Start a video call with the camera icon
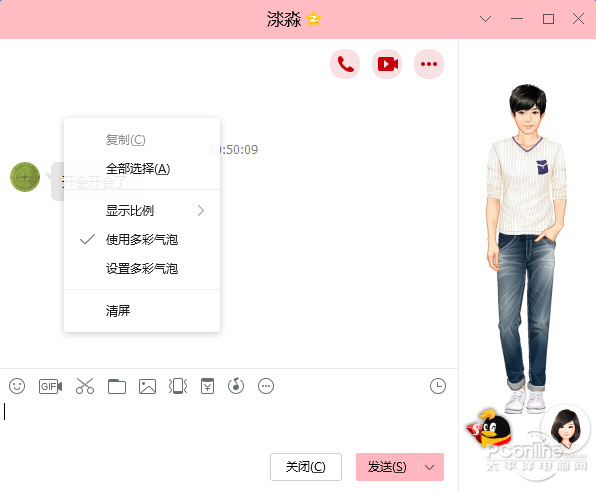 tap(387, 64)
